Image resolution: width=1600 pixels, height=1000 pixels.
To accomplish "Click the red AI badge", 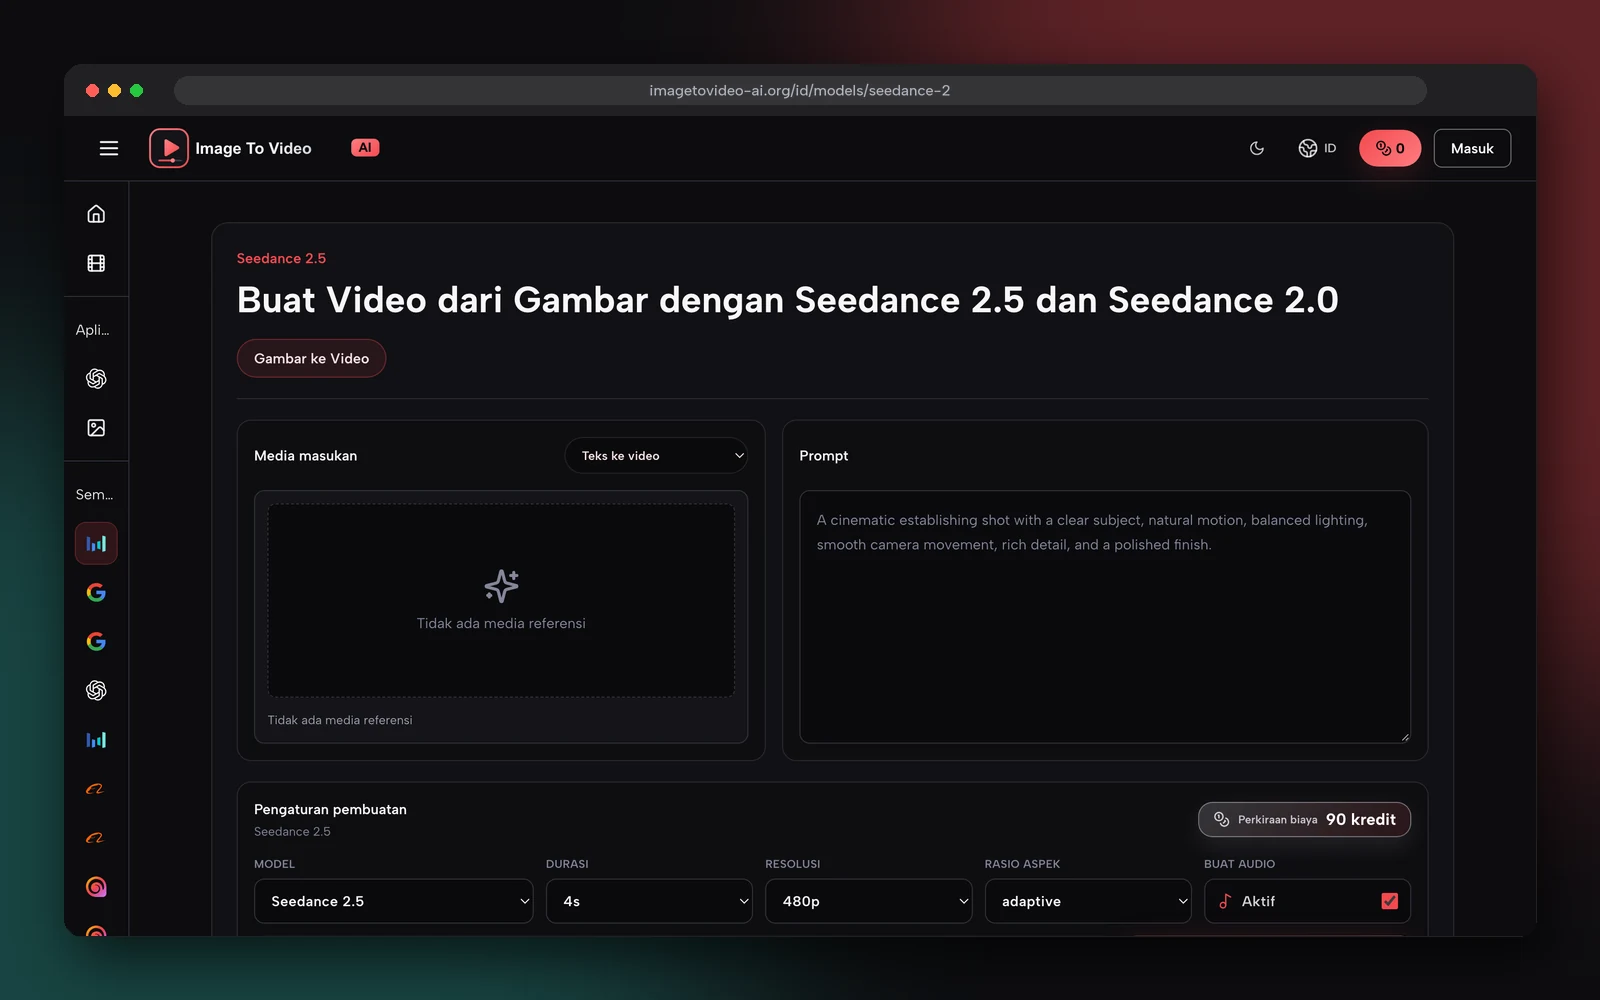I will coord(365,147).
